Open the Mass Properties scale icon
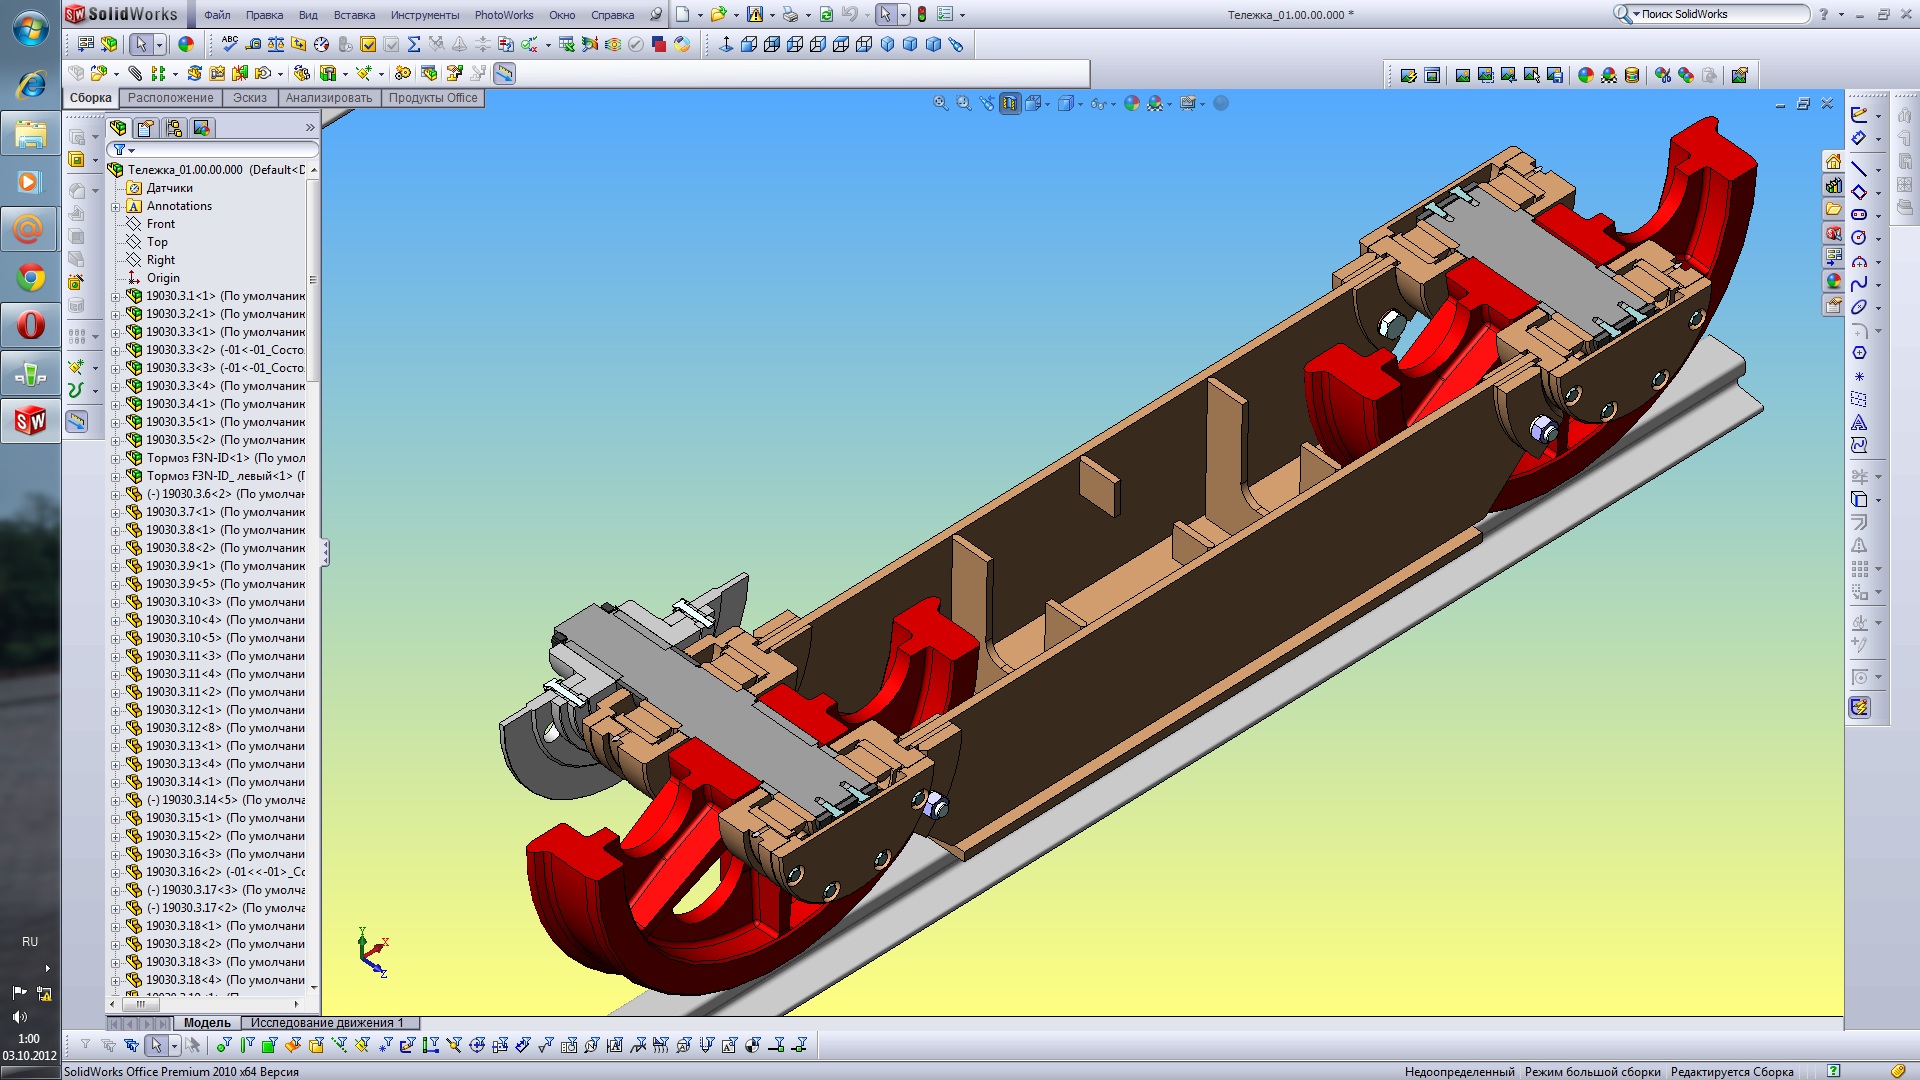Screen dimensions: 1920x1080 (x=276, y=44)
